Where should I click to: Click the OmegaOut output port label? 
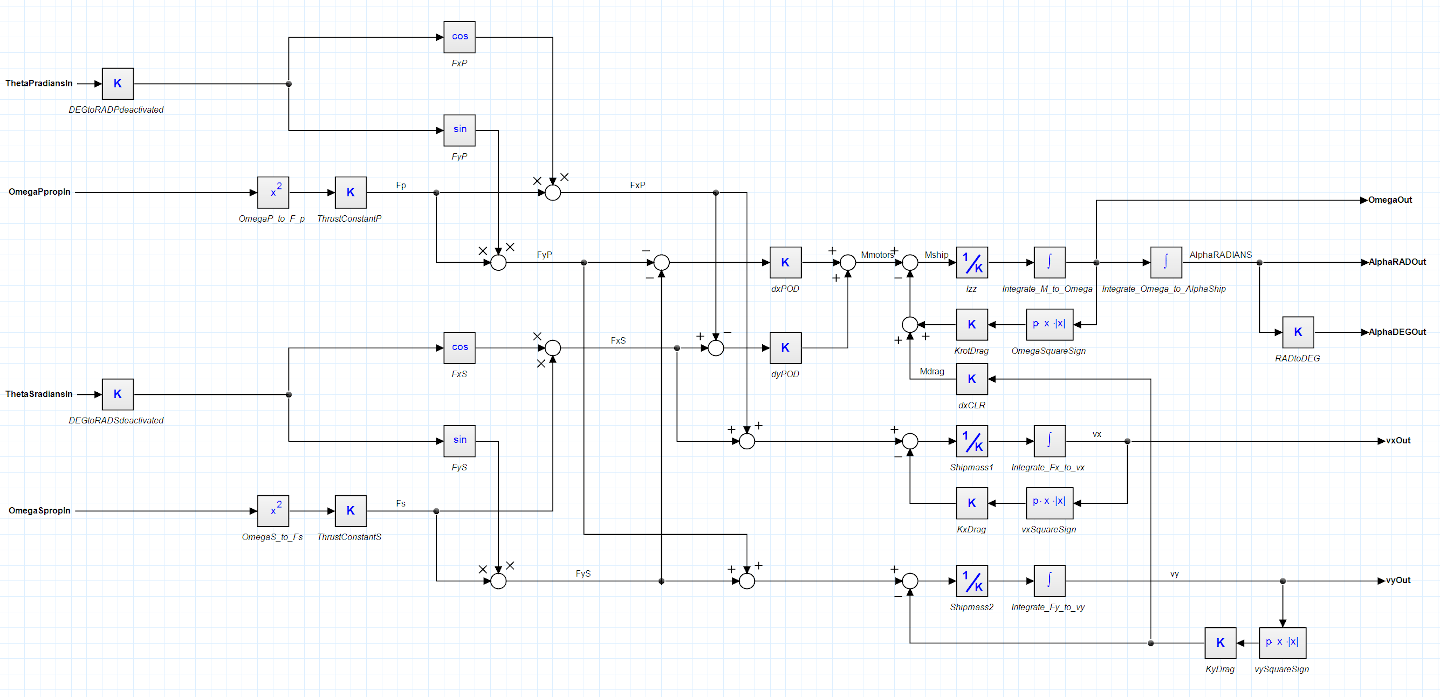point(1390,200)
